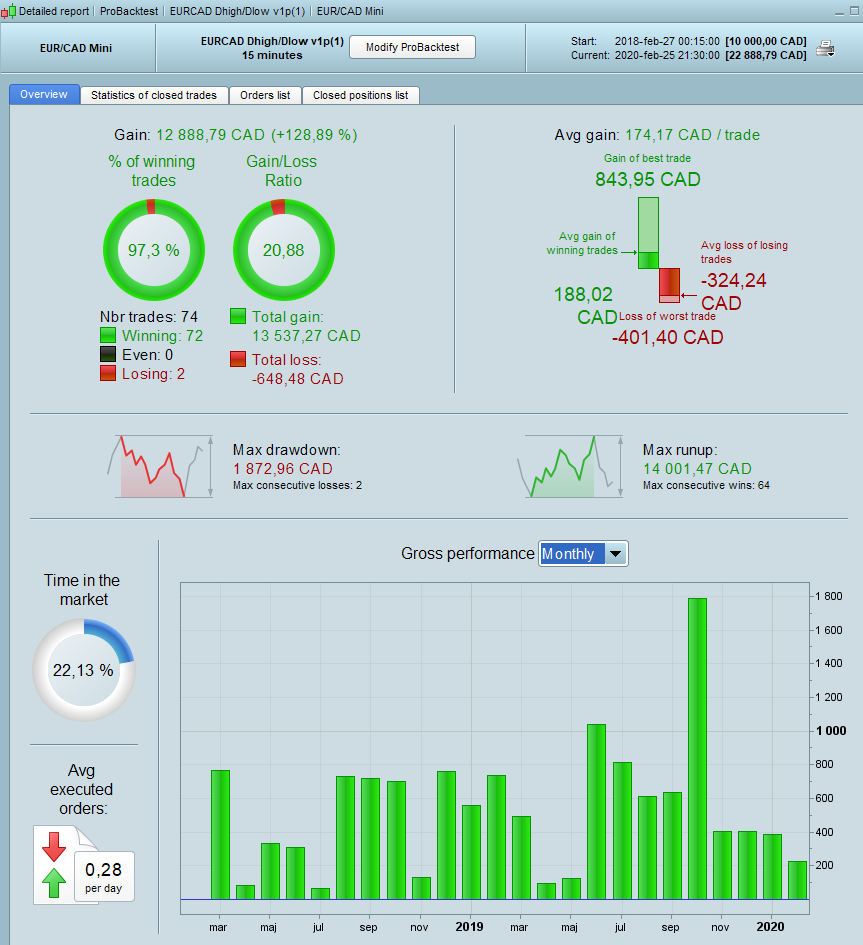863x945 pixels.
Task: Open the Closed positions list tab
Action: pos(360,95)
